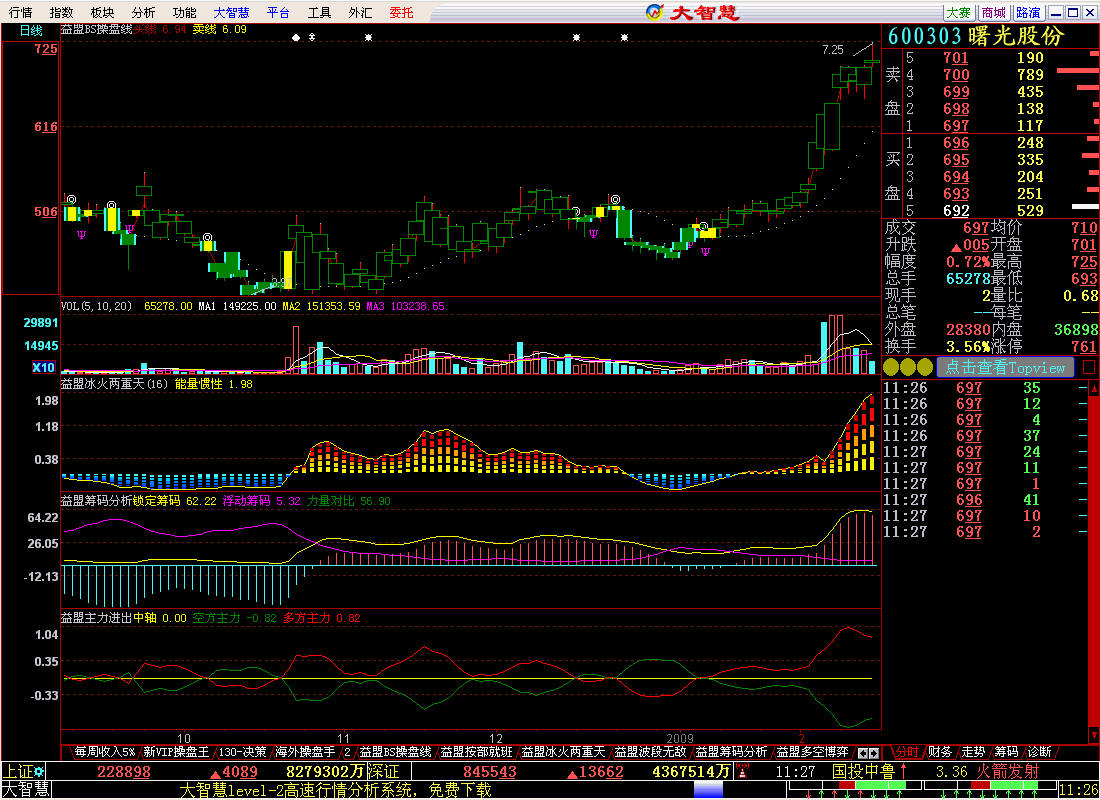The image size is (1100, 800).
Task: Click the 7.25 high price label on chart
Action: (833, 50)
